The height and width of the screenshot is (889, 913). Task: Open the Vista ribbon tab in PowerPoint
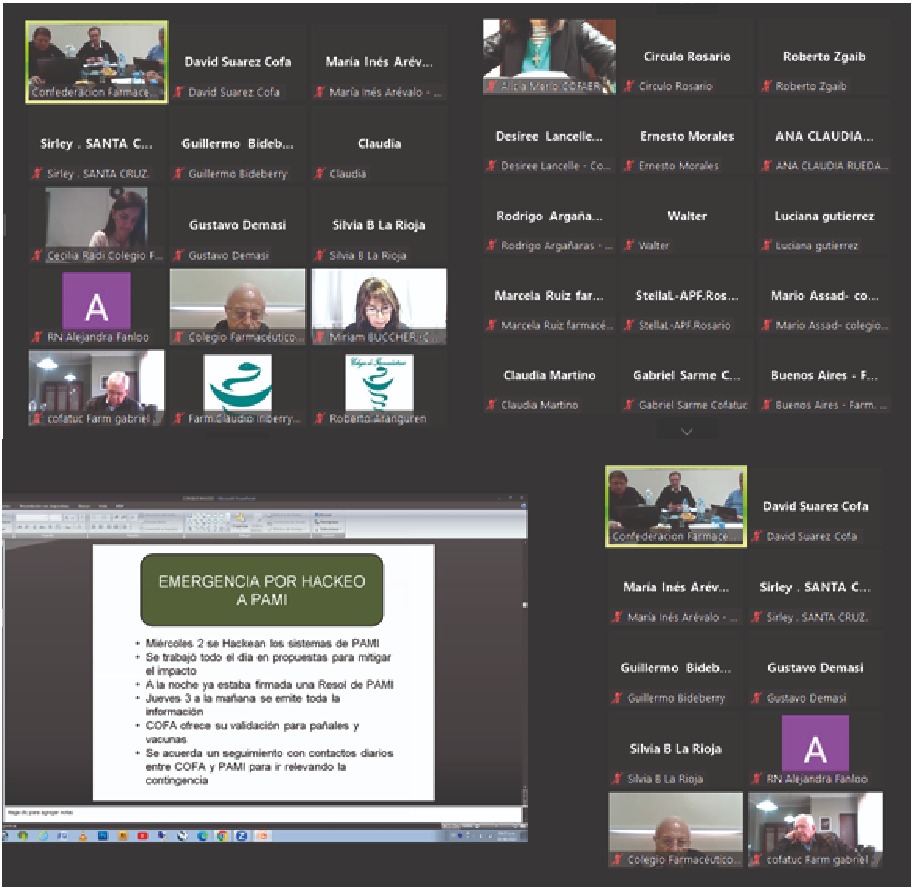(x=103, y=506)
